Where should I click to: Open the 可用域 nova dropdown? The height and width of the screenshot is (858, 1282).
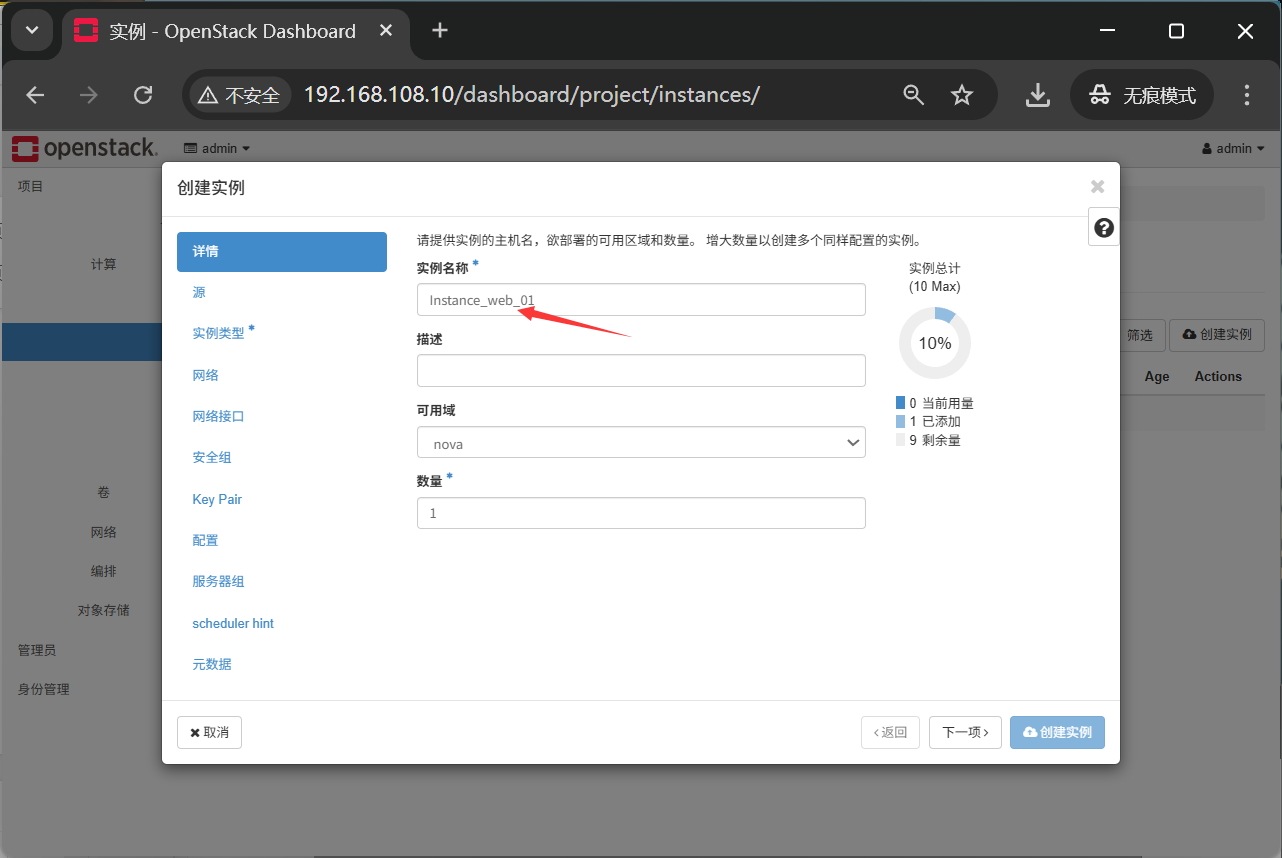coord(641,443)
